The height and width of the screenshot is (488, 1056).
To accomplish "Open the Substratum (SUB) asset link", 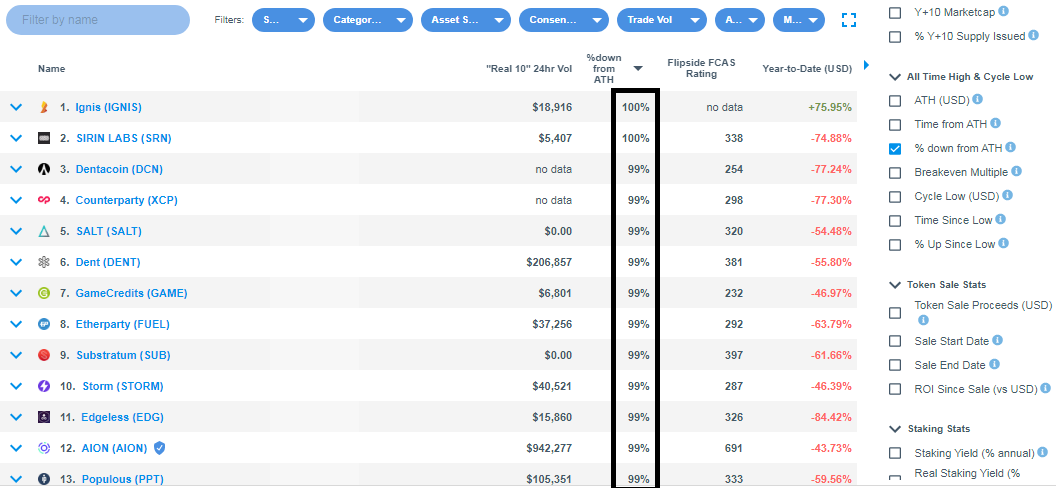I will click(123, 355).
